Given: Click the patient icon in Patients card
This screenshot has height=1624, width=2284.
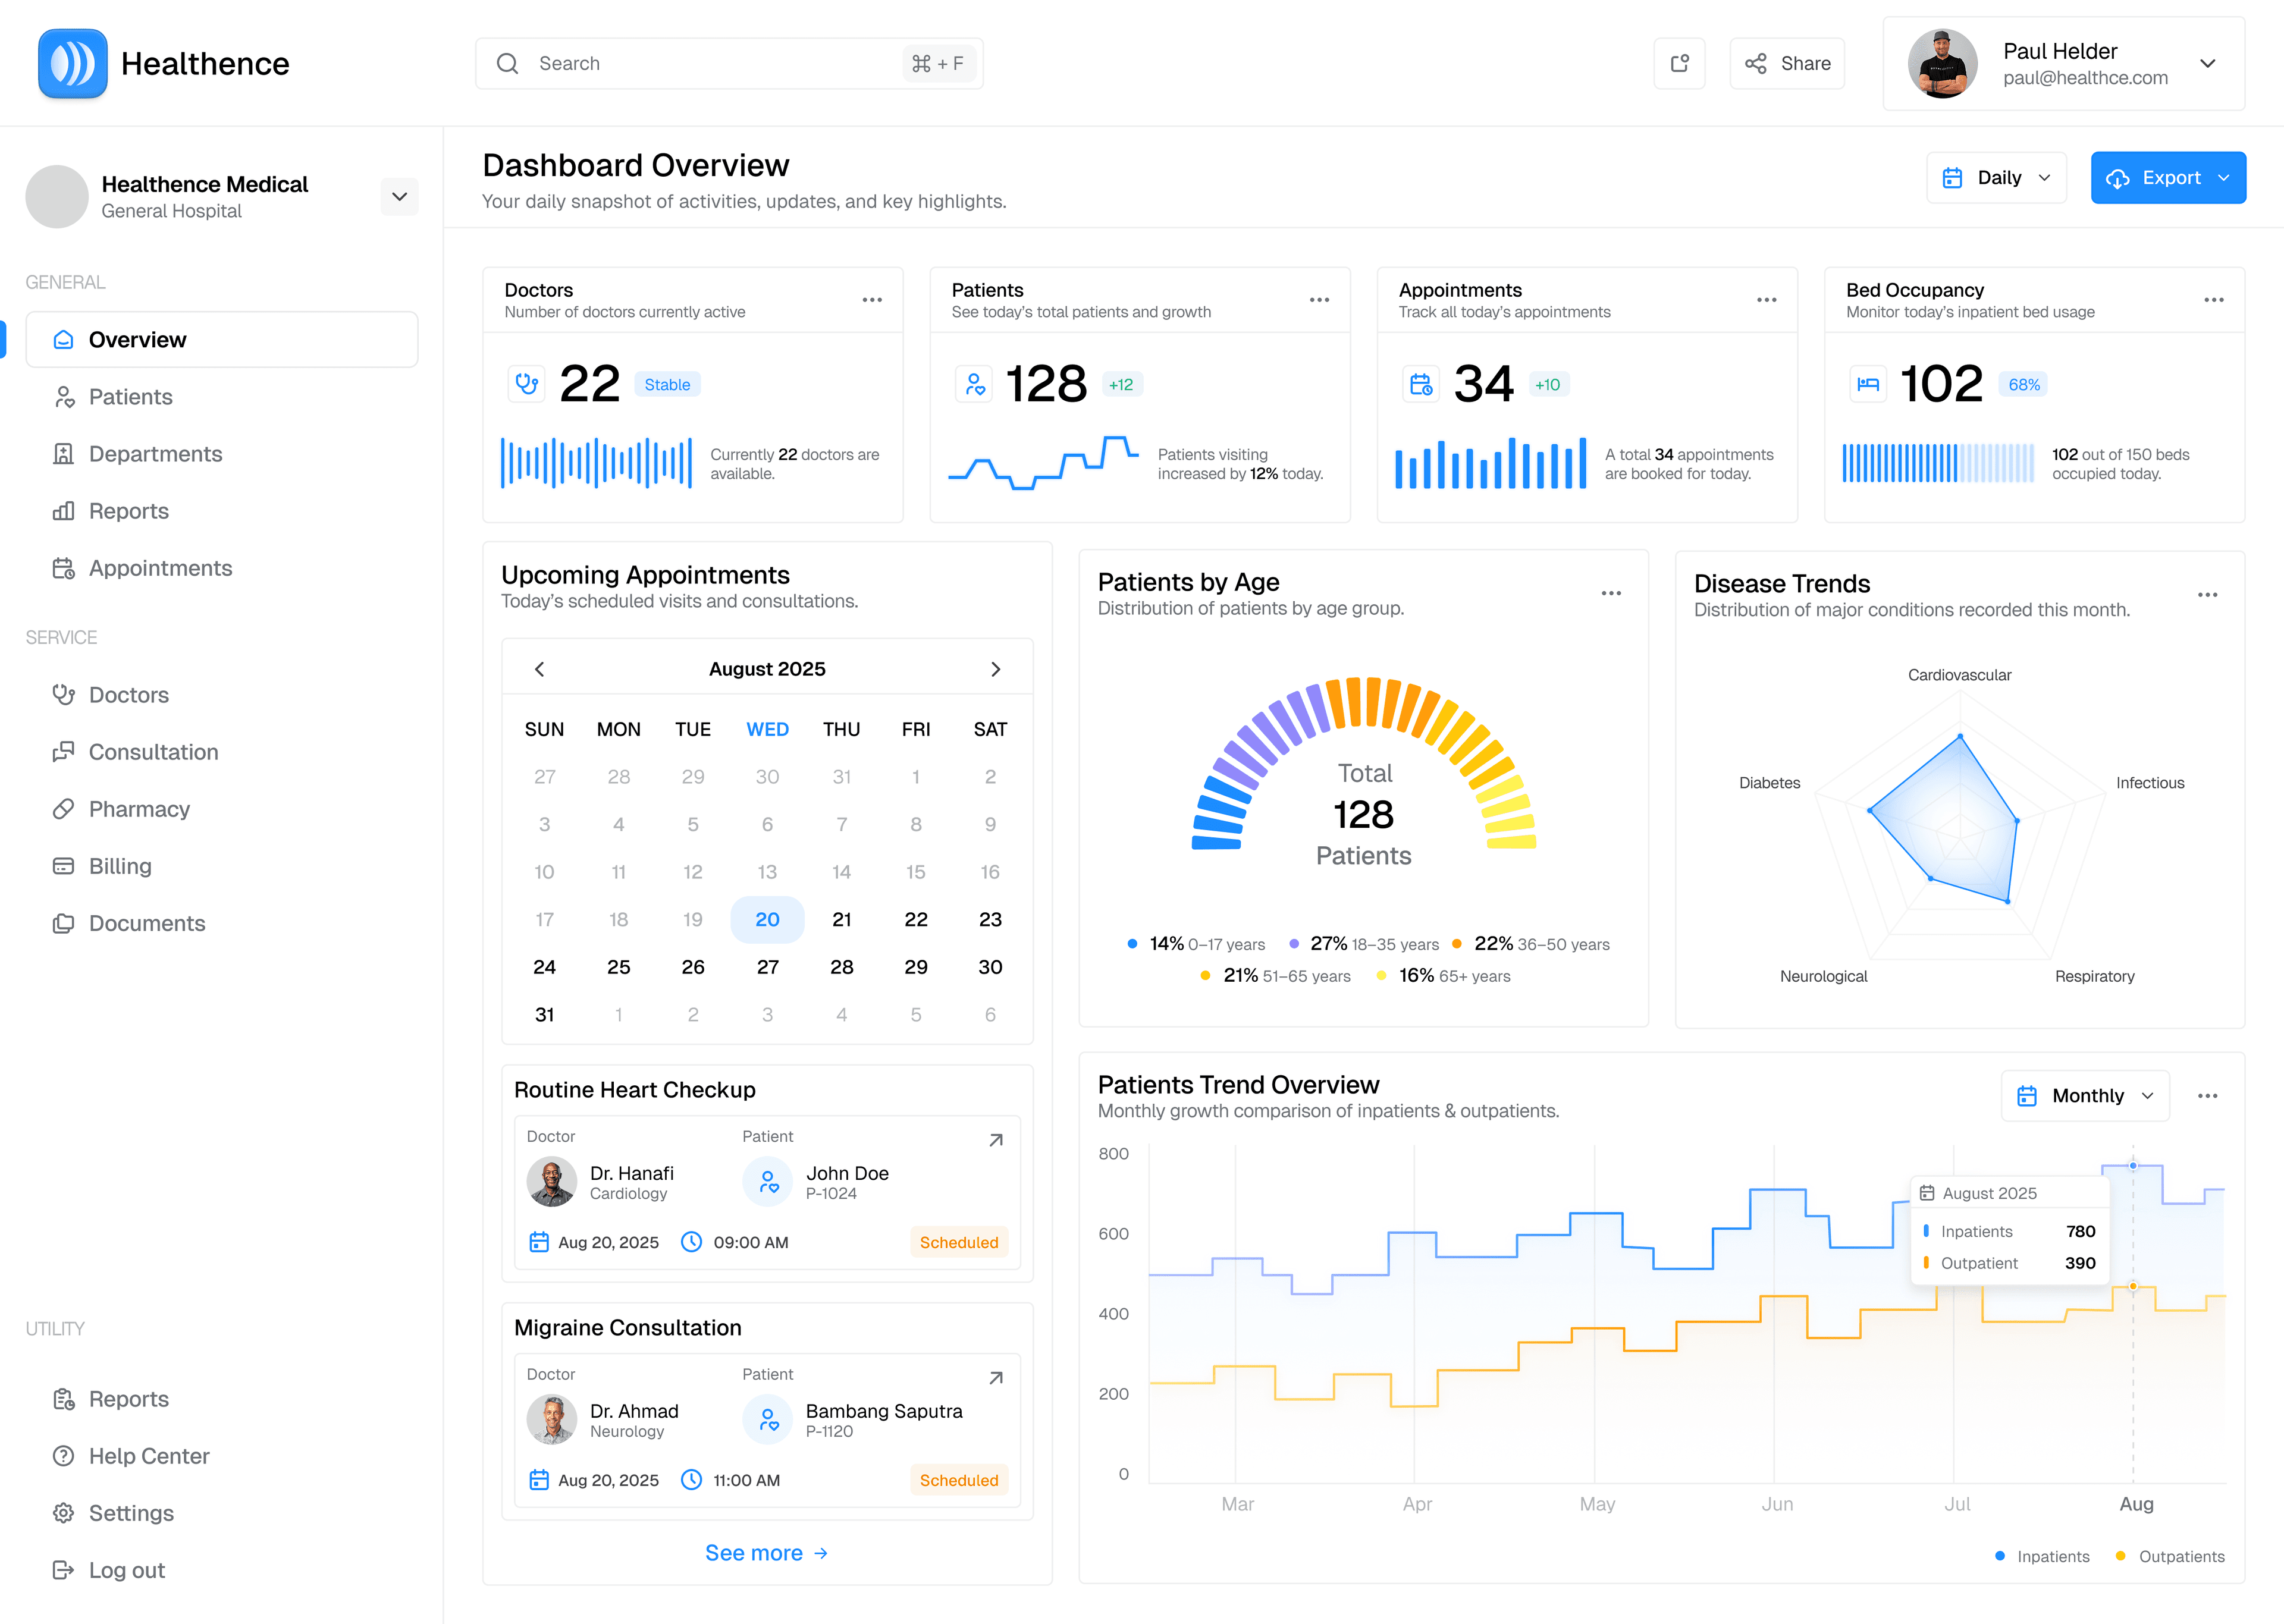Looking at the screenshot, I should pos(974,384).
